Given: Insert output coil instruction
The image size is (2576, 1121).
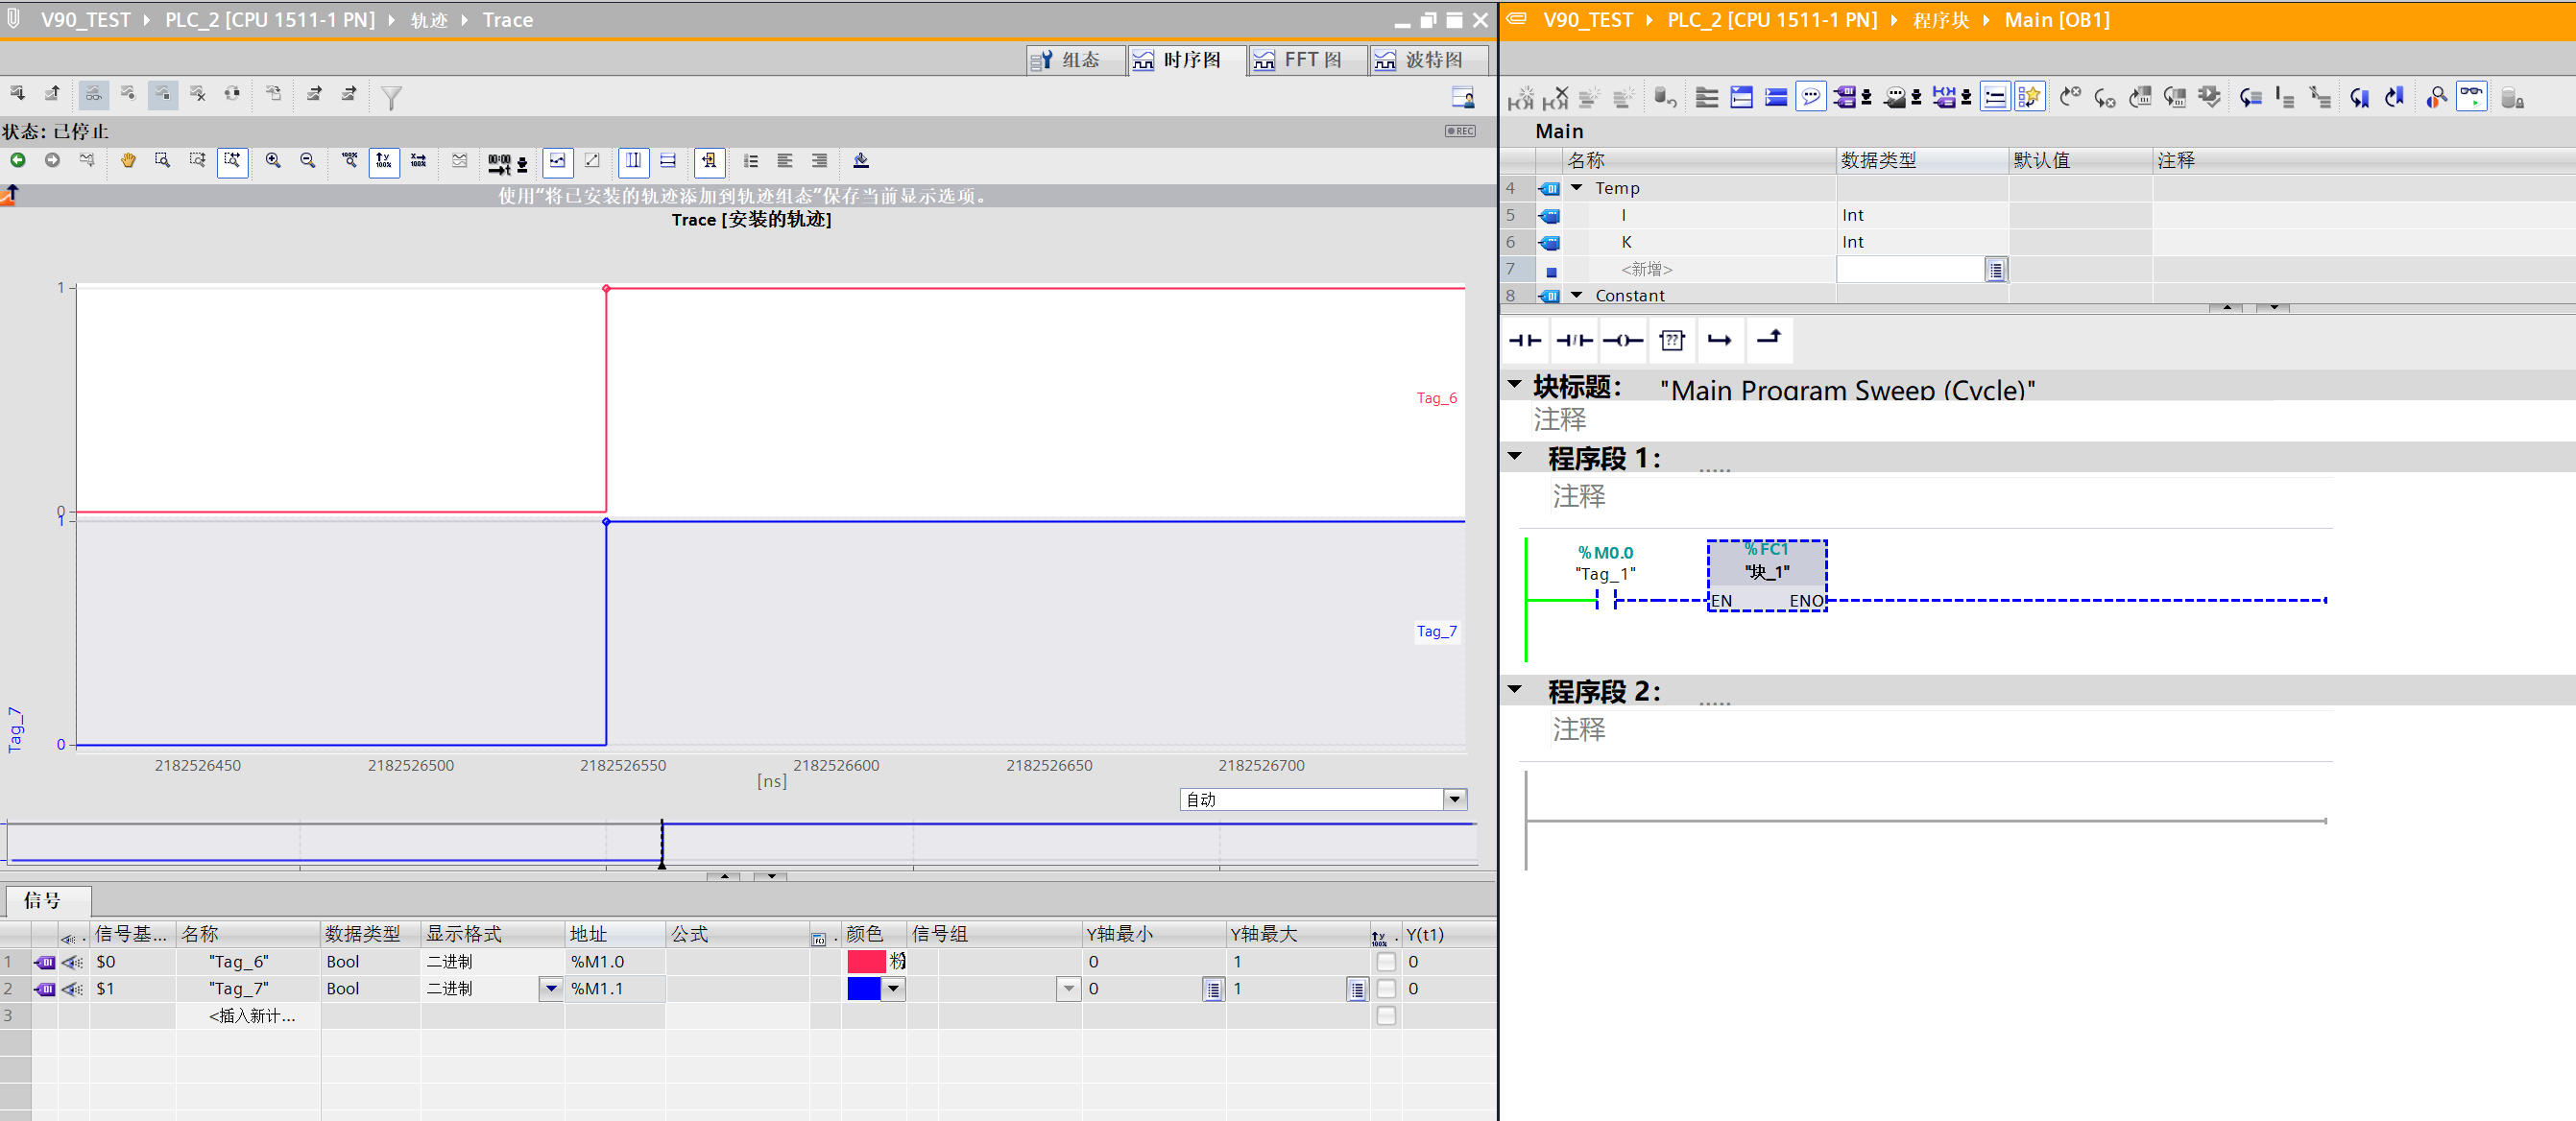Looking at the screenshot, I should pos(1622,340).
